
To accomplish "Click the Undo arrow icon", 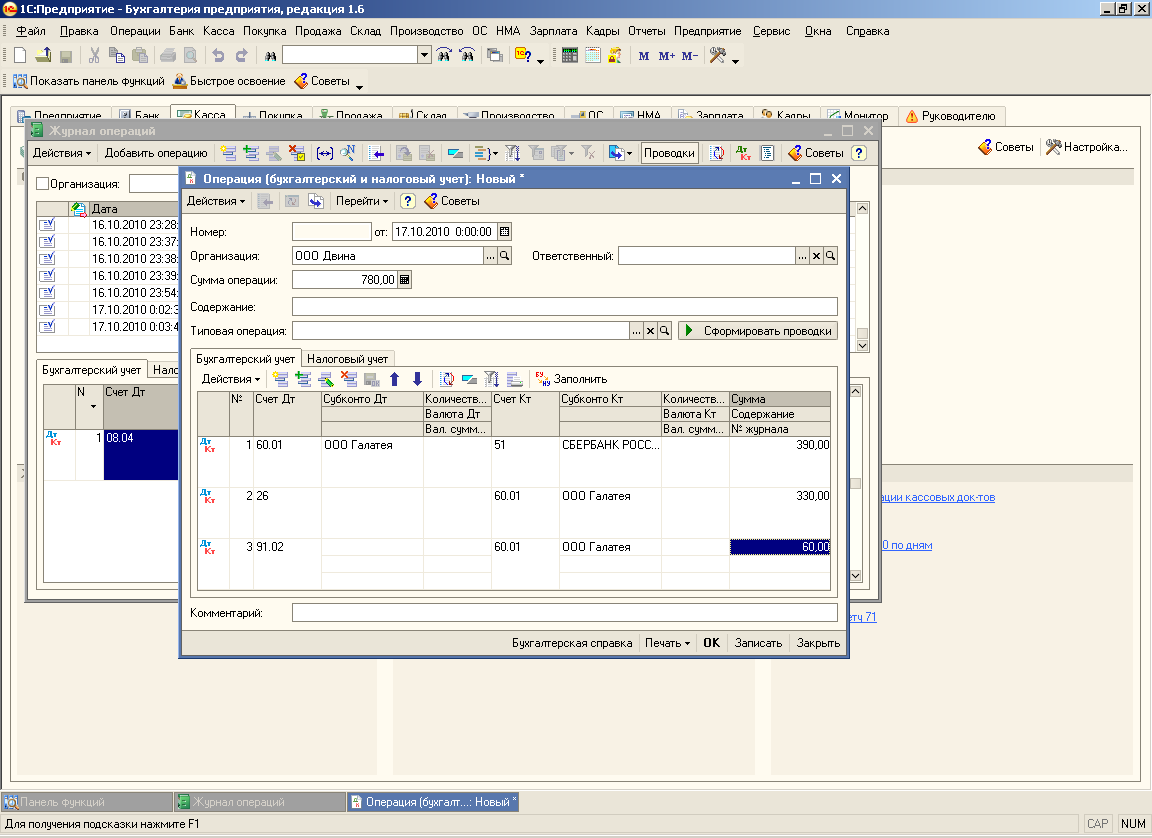I will coord(218,55).
